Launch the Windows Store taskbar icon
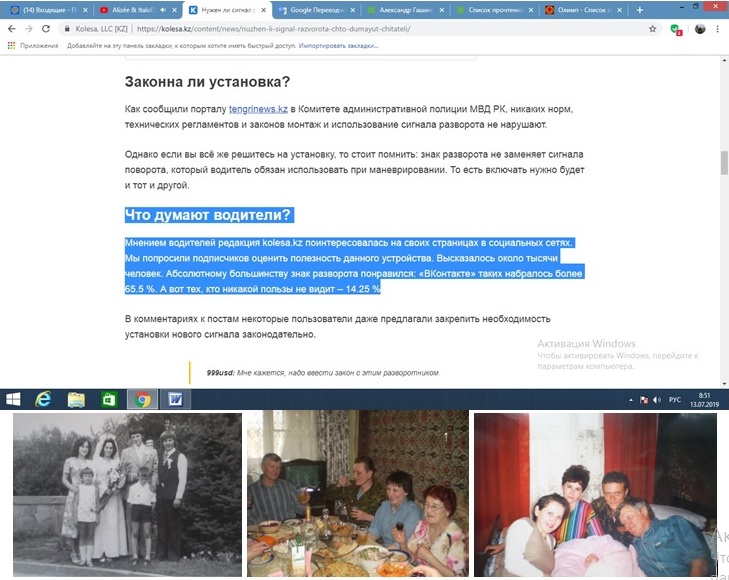The height and width of the screenshot is (580, 729). [109, 399]
